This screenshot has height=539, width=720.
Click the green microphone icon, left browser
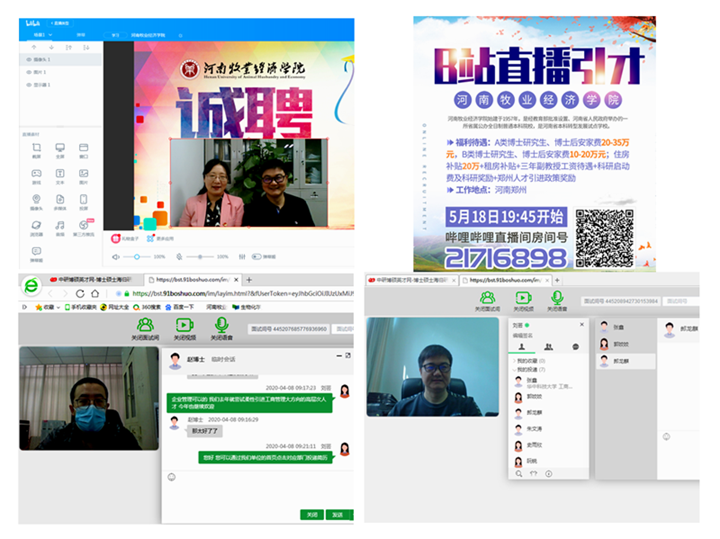point(222,325)
